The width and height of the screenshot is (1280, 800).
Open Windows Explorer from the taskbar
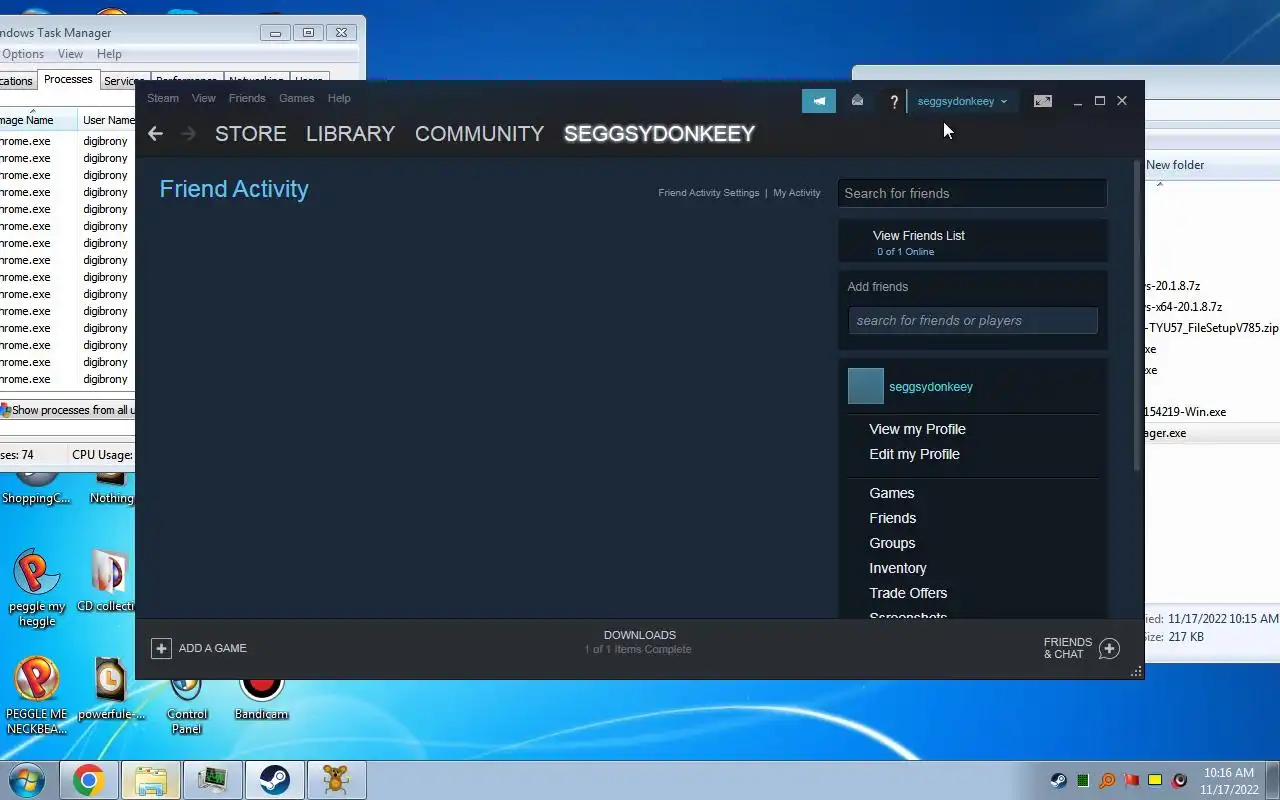150,780
